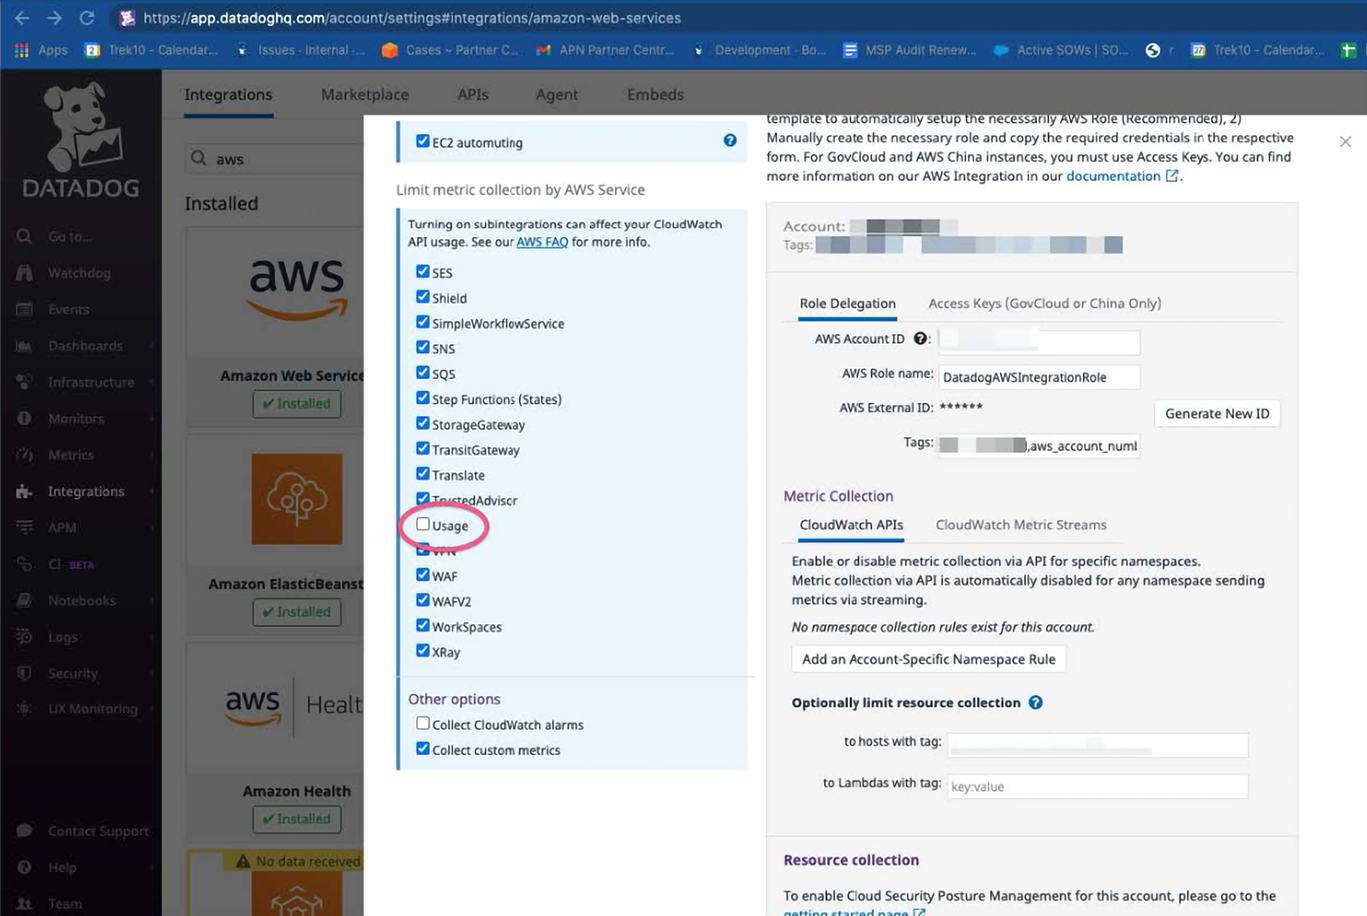
Task: Uncheck the XRay service checkbox
Action: 423,650
